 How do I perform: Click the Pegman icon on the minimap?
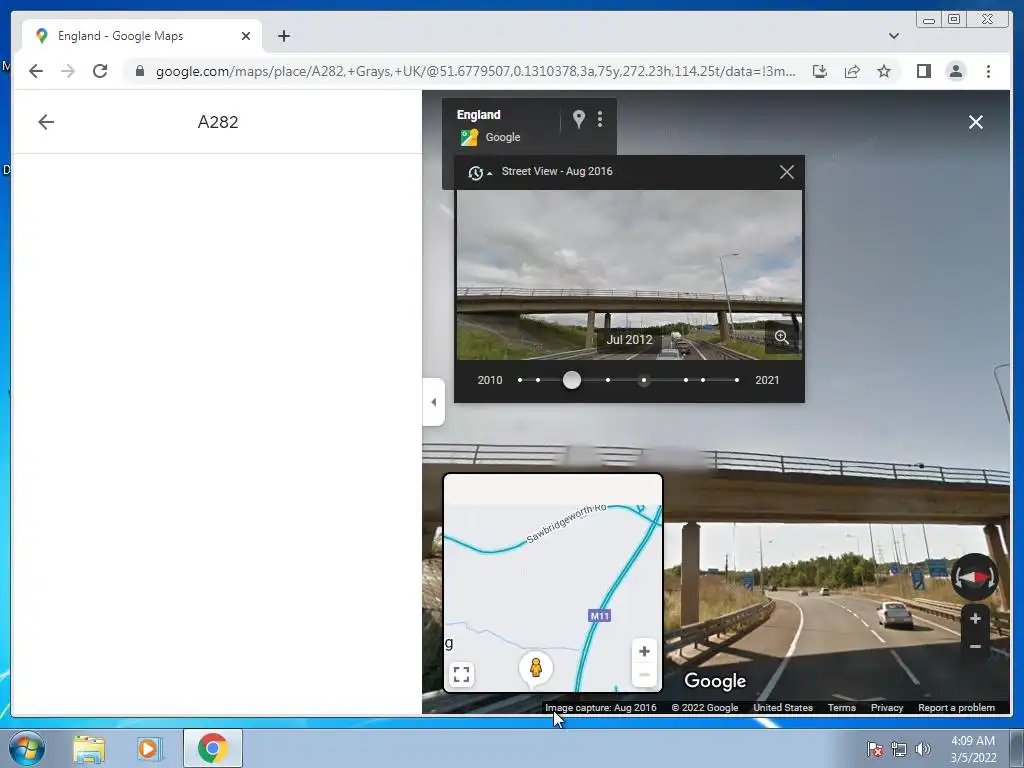536,667
